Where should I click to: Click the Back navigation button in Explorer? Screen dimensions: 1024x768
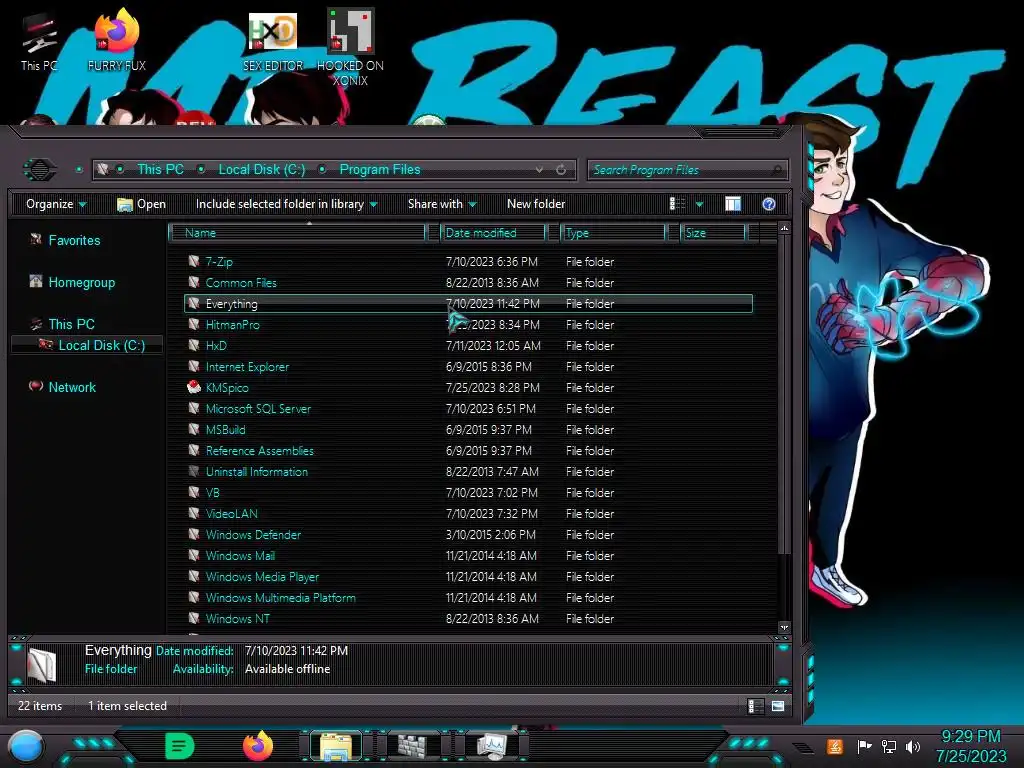[40, 170]
